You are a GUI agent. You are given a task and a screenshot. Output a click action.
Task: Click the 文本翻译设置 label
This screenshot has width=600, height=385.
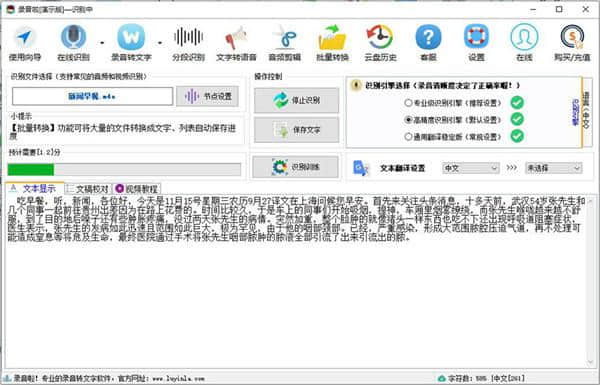coord(402,168)
